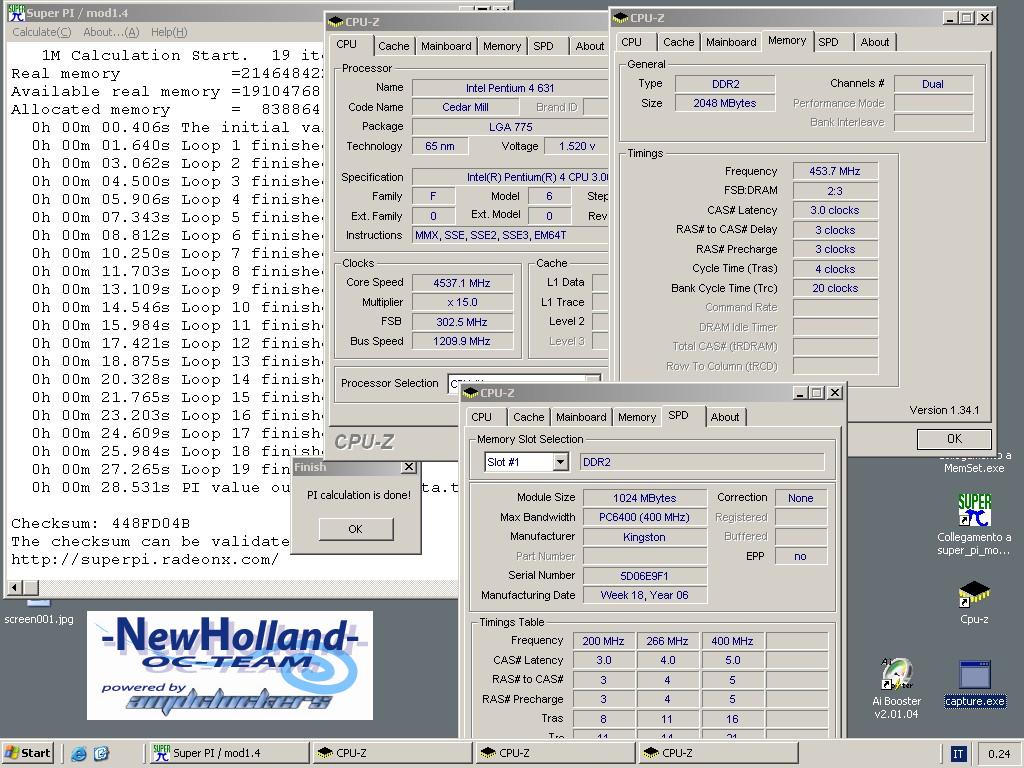
Task: Click the Serial Number value '5D06E9F1'
Action: (x=645, y=576)
